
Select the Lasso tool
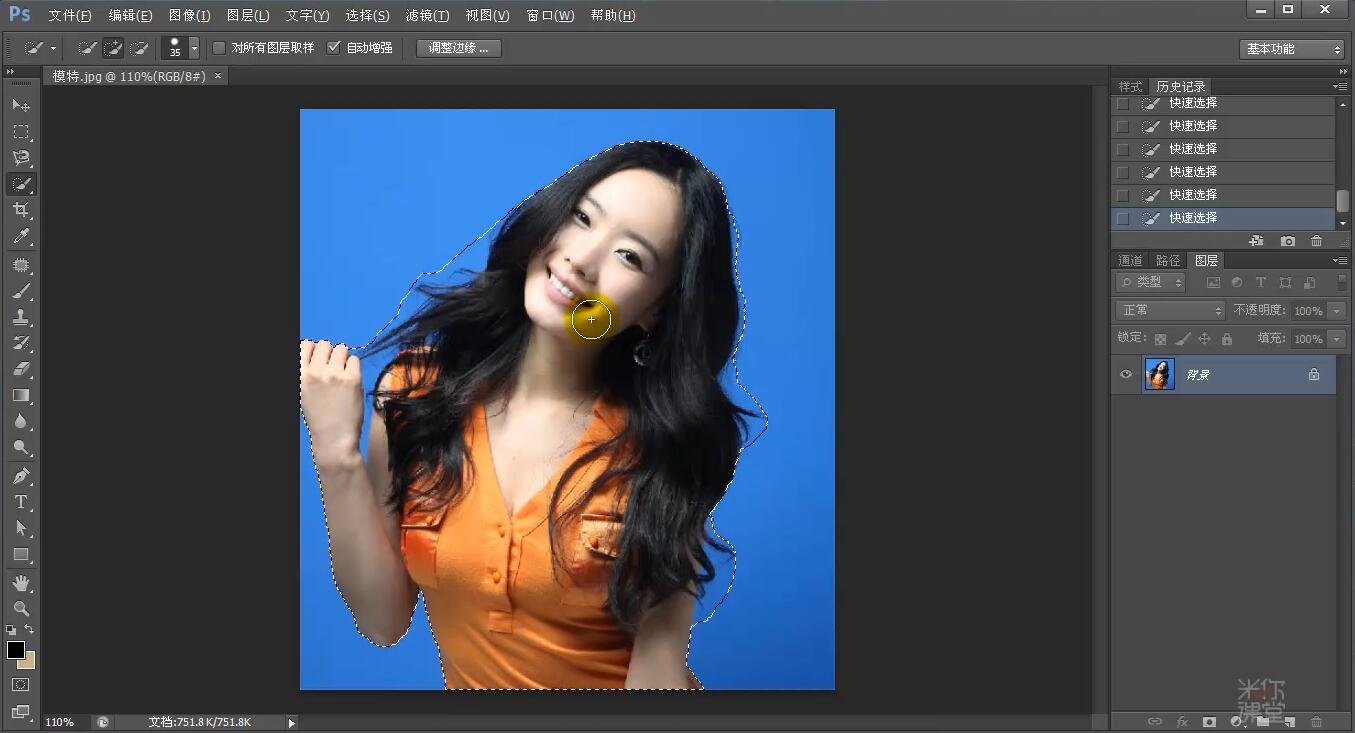pyautogui.click(x=21, y=157)
